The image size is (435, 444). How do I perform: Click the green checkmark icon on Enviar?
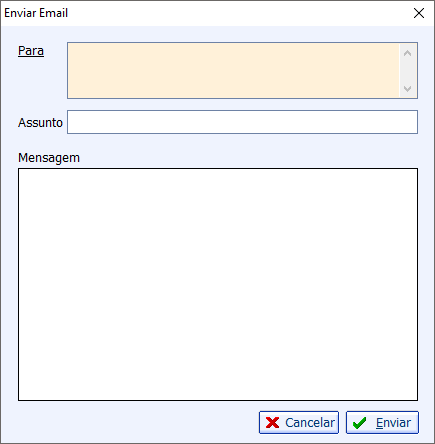click(x=359, y=423)
